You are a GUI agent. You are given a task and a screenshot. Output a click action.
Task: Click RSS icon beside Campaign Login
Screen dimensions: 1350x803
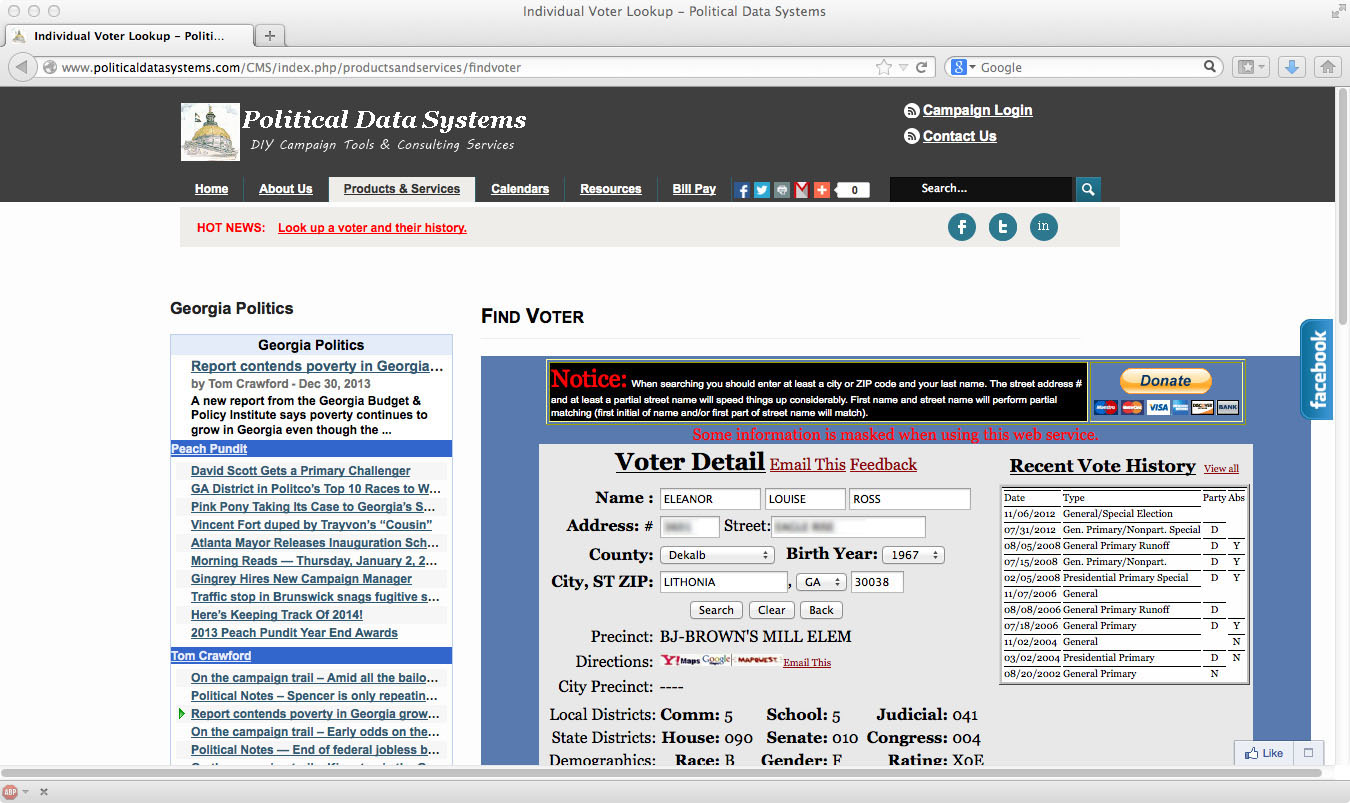(911, 111)
